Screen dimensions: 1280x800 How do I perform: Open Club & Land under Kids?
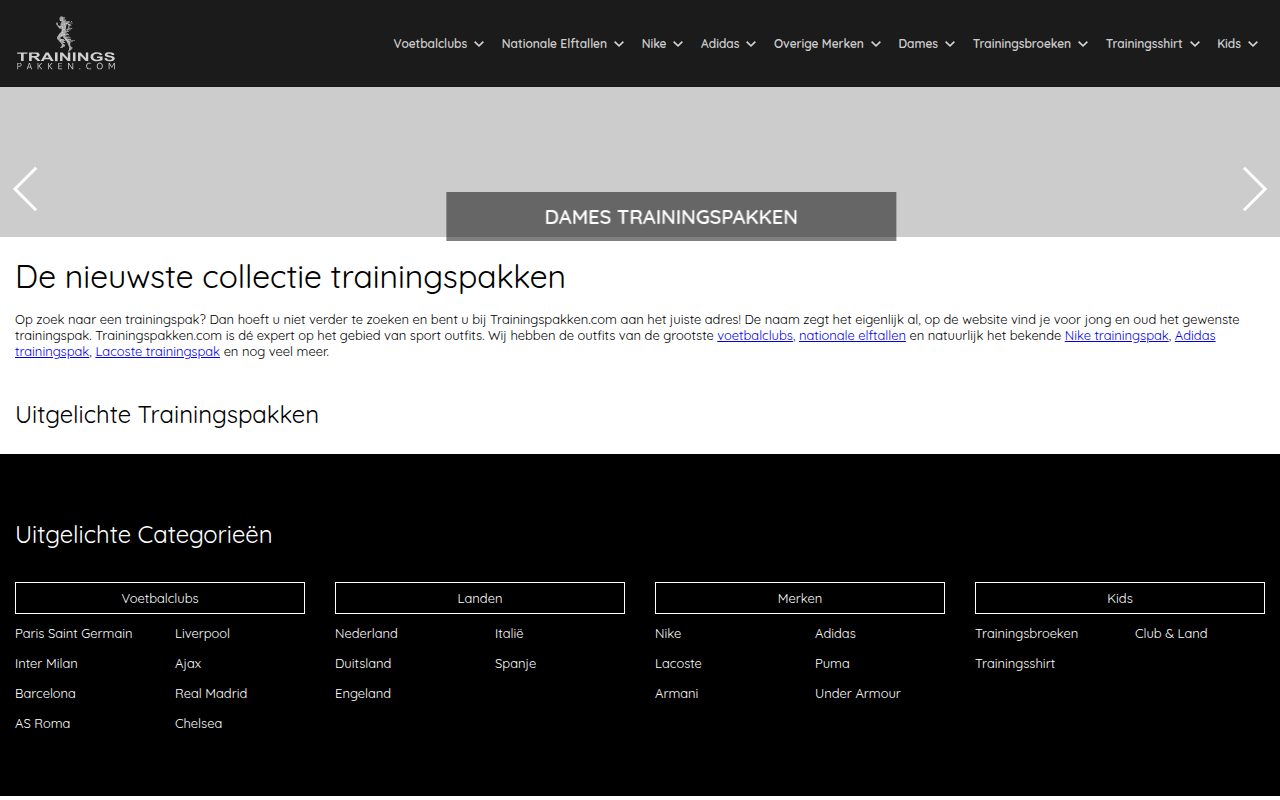click(x=1171, y=634)
